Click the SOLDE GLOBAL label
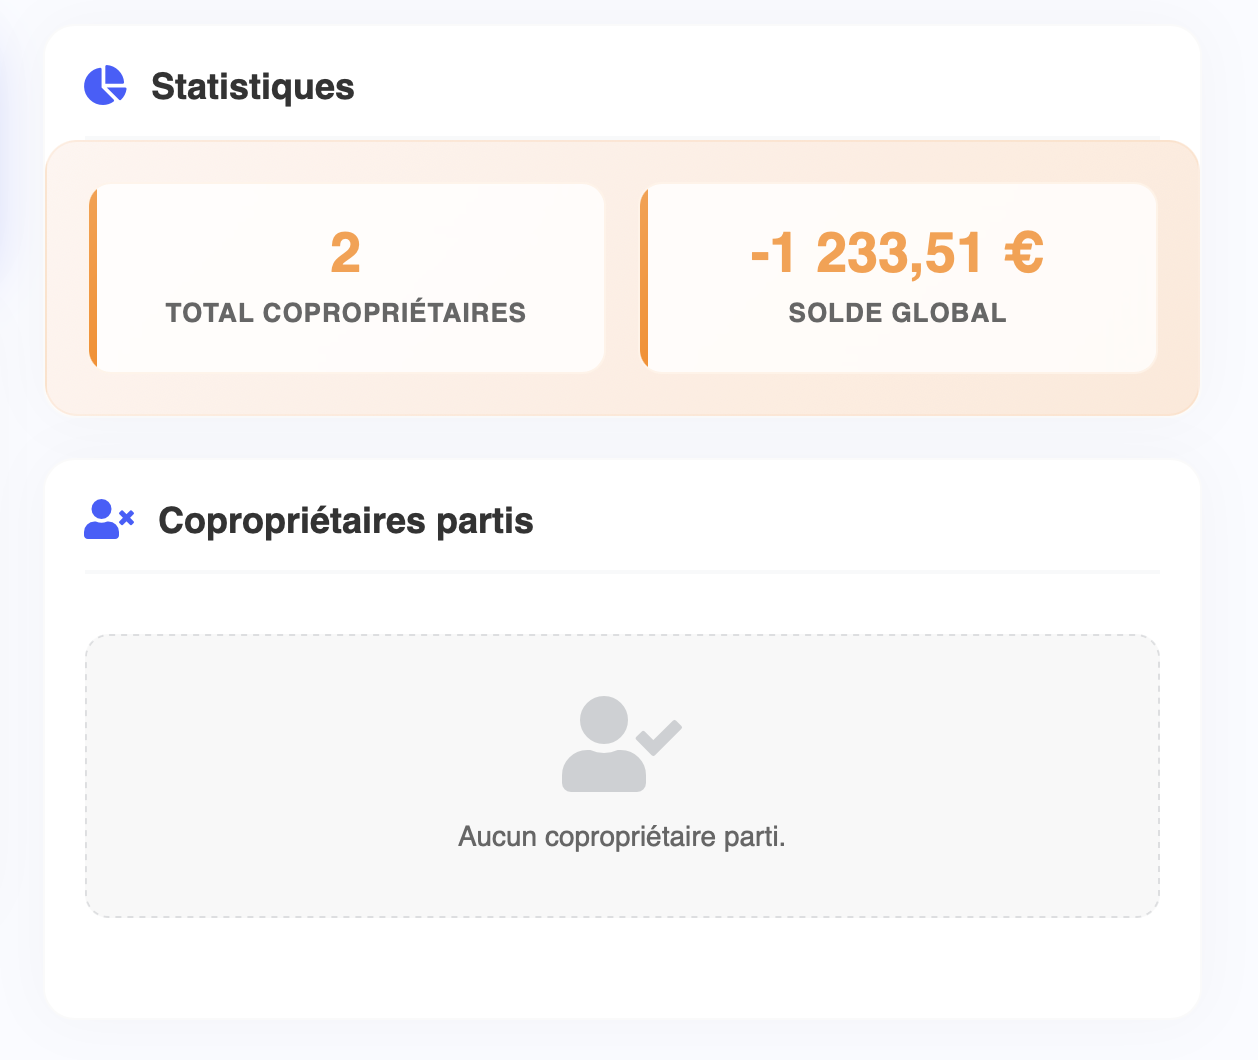Image resolution: width=1258 pixels, height=1060 pixels. (x=897, y=313)
